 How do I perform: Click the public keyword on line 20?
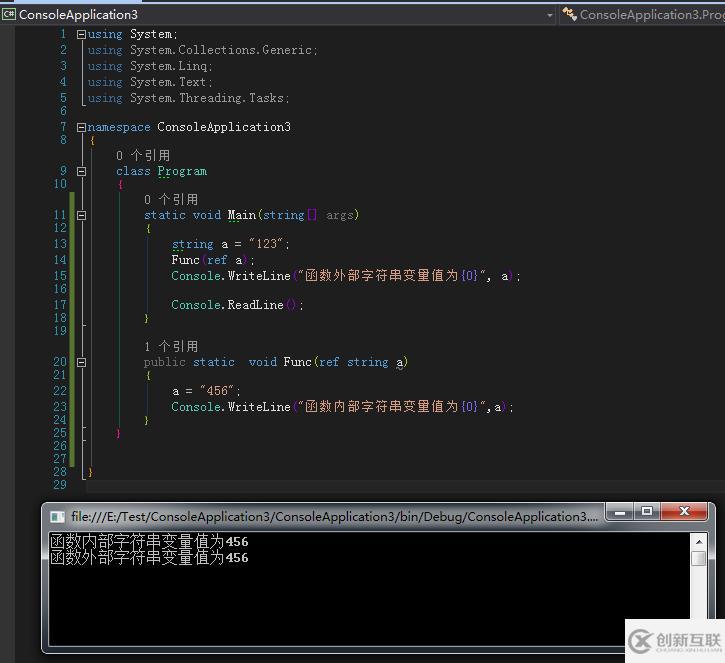pyautogui.click(x=165, y=362)
